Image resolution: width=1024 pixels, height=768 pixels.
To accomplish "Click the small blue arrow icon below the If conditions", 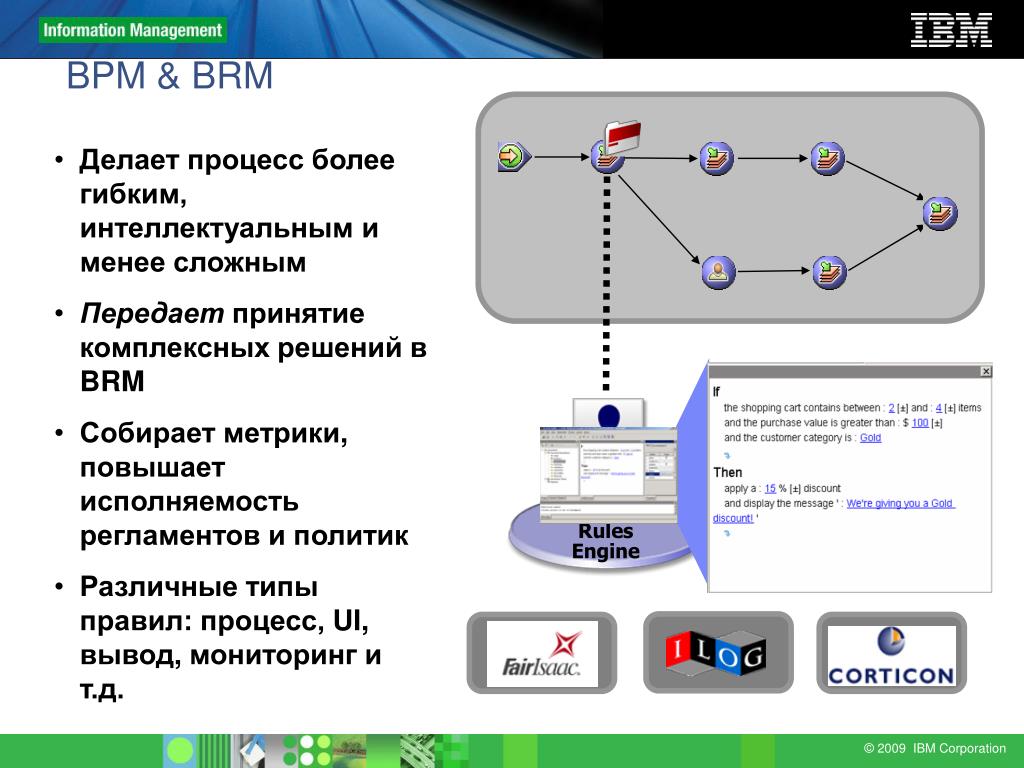I will pos(727,455).
